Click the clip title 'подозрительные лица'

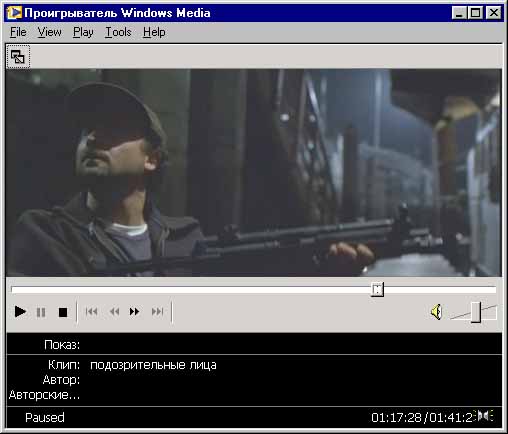tap(153, 365)
